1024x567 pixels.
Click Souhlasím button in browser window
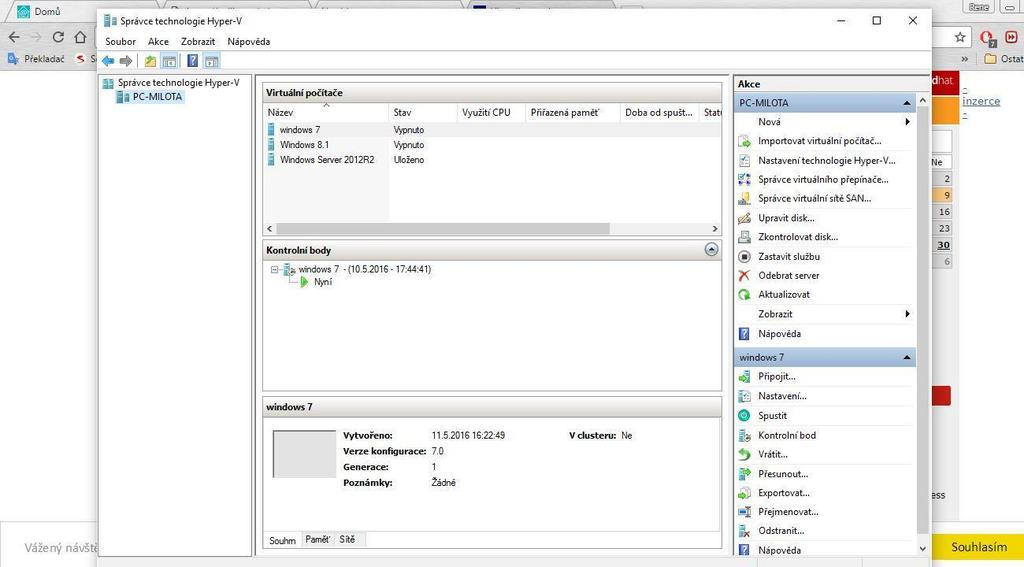click(x=978, y=547)
